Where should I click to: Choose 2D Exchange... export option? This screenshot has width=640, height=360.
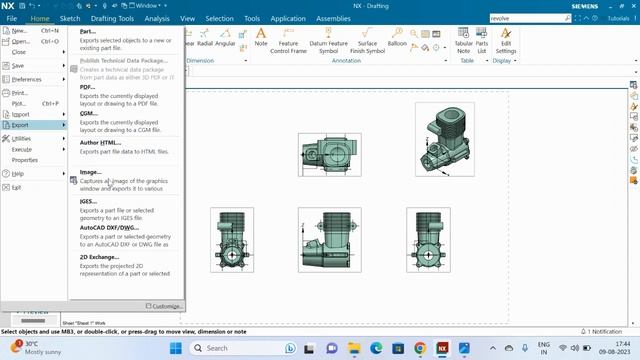click(x=125, y=265)
